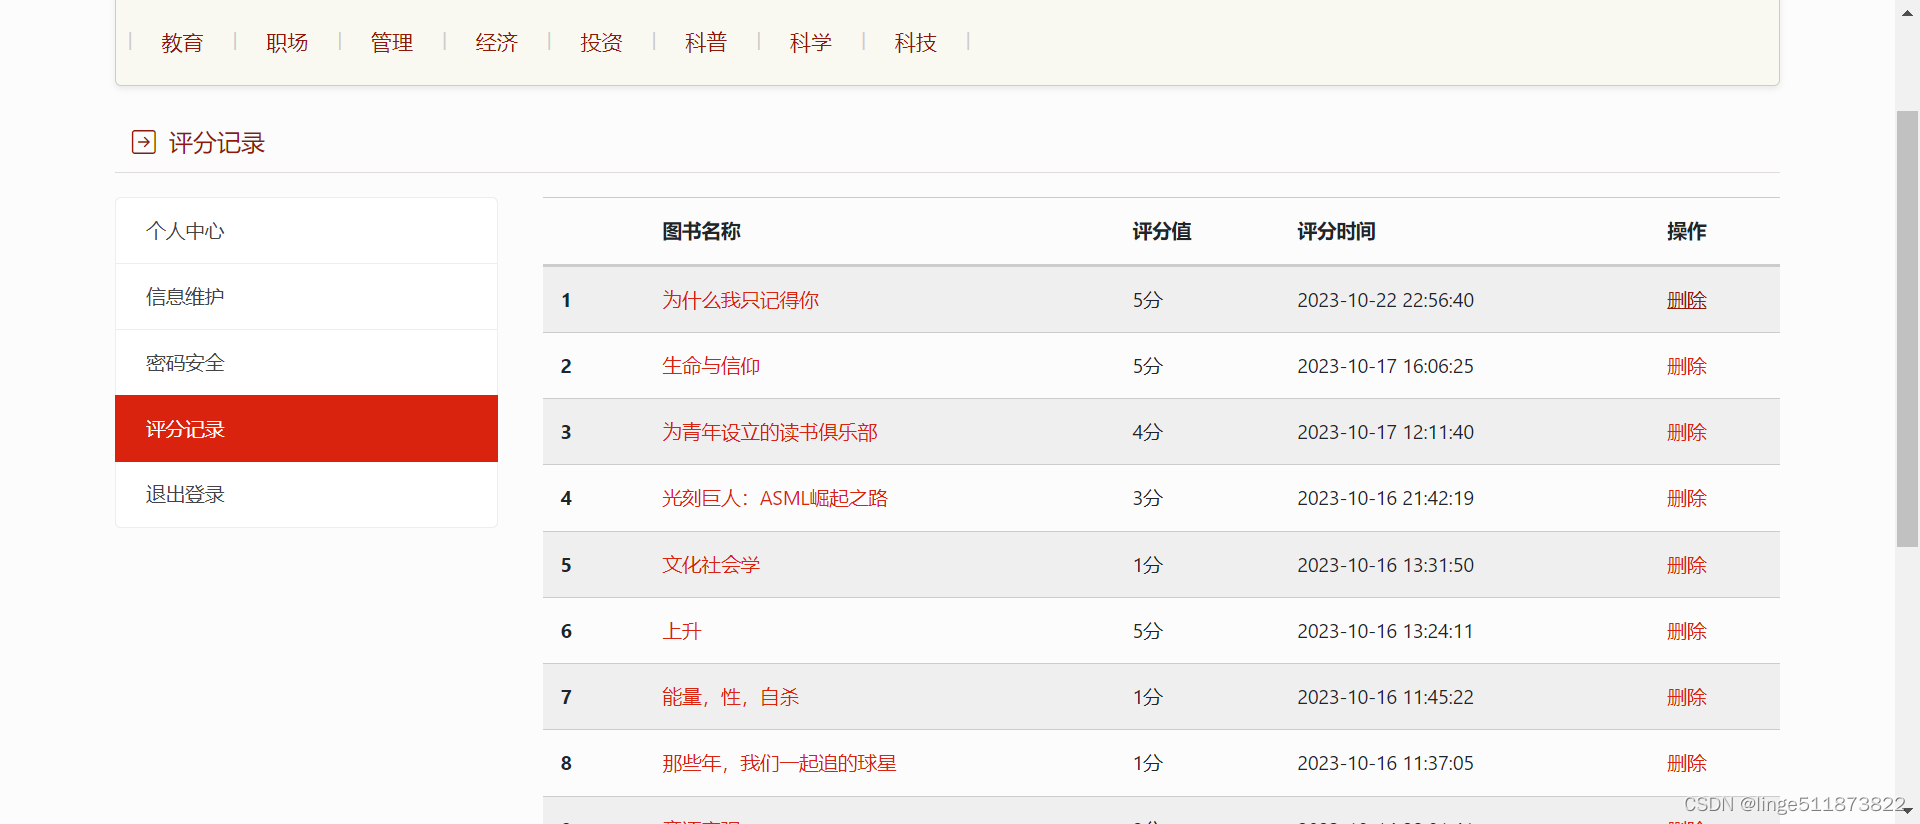
Task: Delete rating for 能量，性，自杀
Action: coord(1687,697)
